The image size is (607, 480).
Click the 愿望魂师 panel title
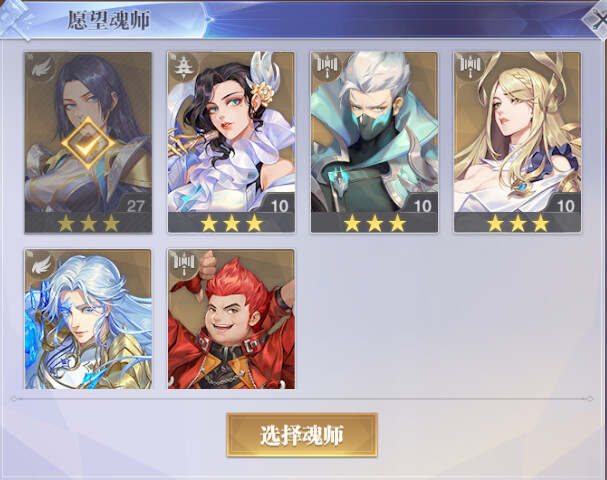pos(109,20)
